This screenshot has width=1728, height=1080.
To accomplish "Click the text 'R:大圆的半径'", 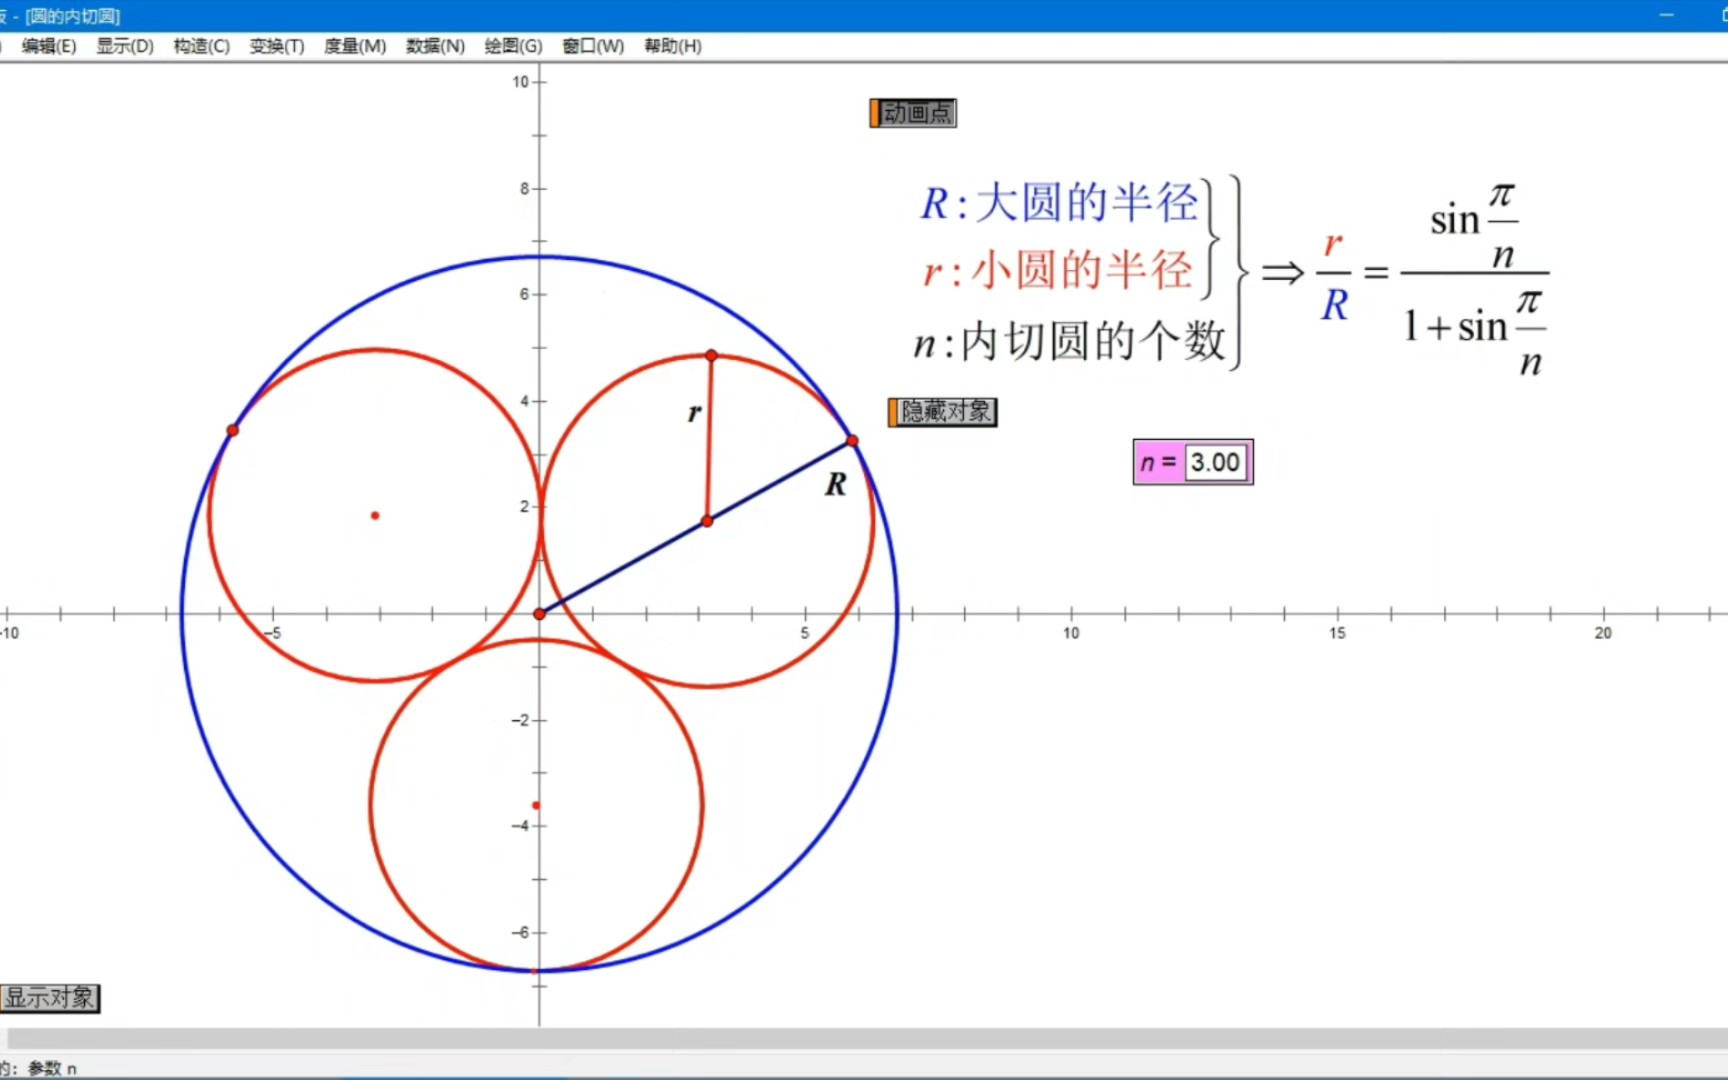I will coord(1059,203).
